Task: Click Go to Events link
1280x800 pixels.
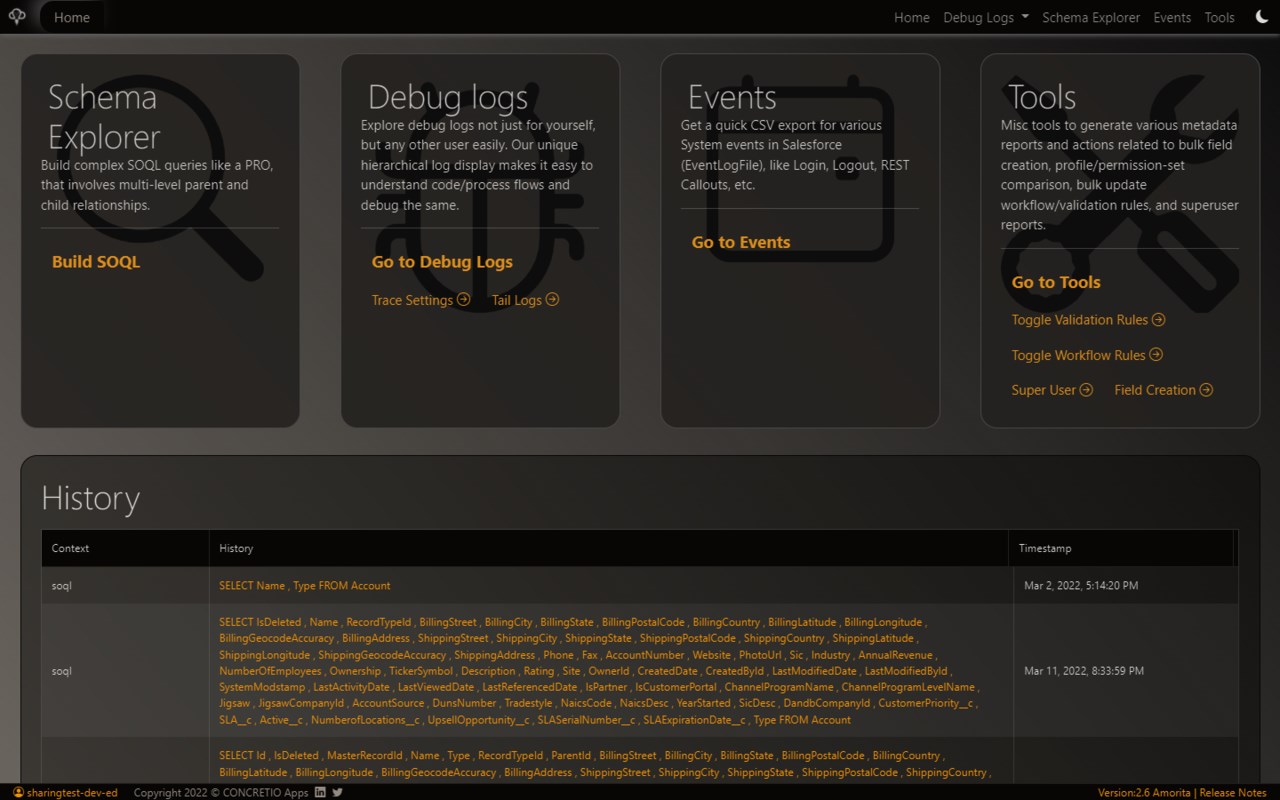Action: pos(741,242)
